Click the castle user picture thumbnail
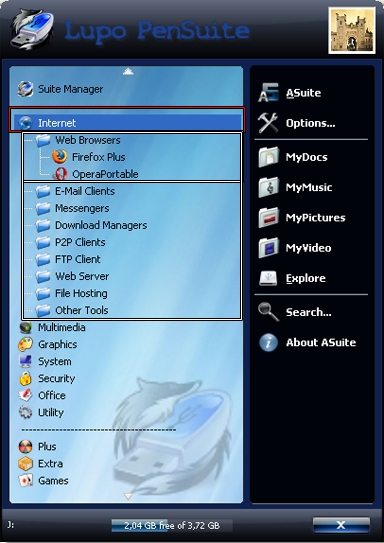The width and height of the screenshot is (384, 543). click(351, 31)
